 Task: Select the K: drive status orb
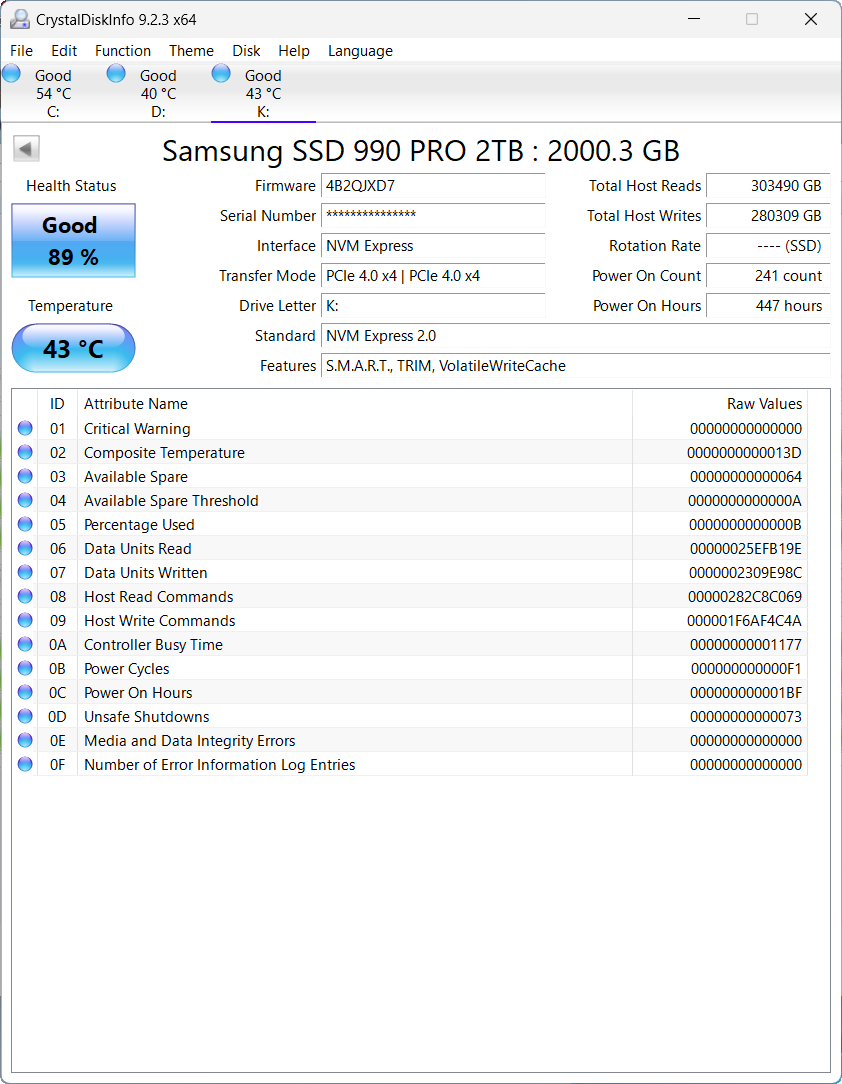[x=221, y=73]
